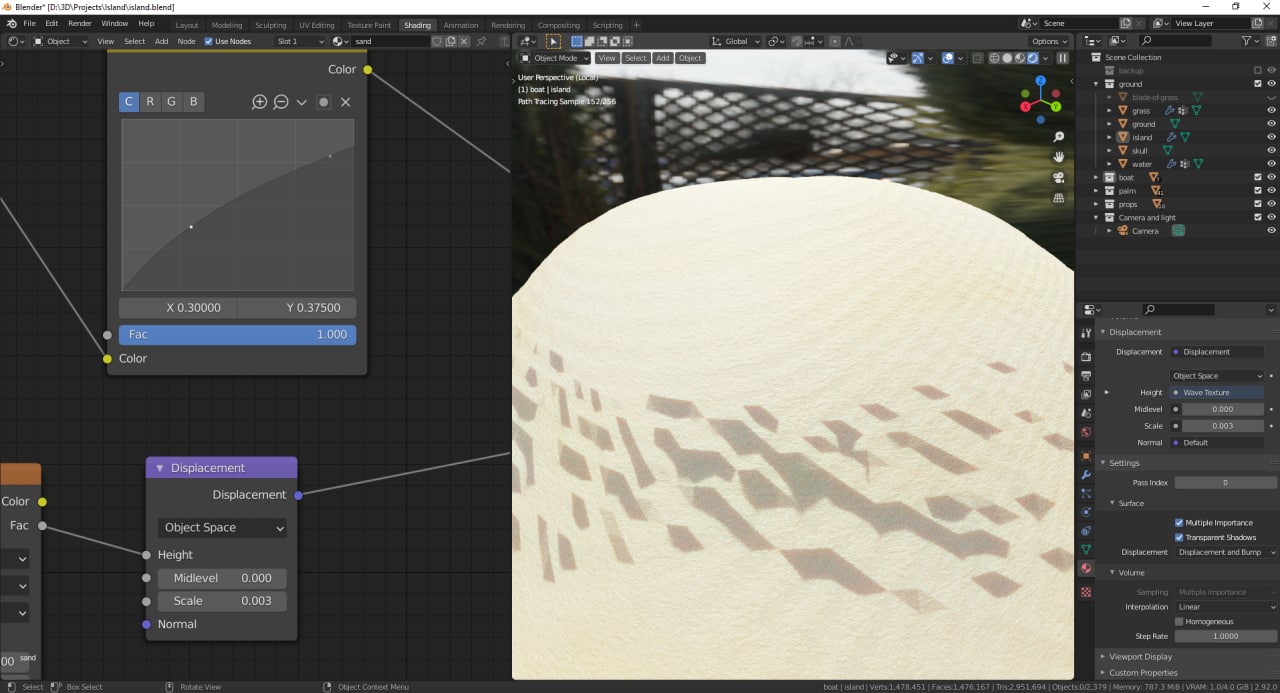Switch to solid viewport shading
Image resolution: width=1280 pixels, height=693 pixels.
coord(1007,58)
